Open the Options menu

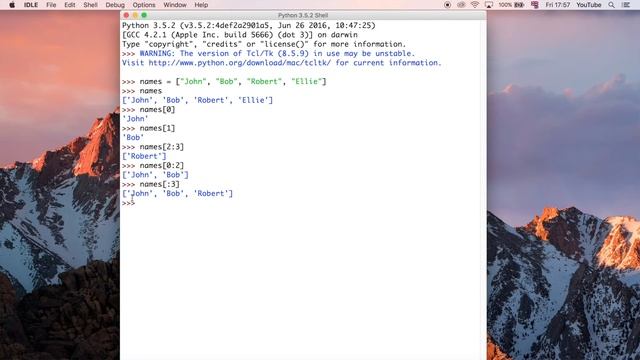[144, 5]
